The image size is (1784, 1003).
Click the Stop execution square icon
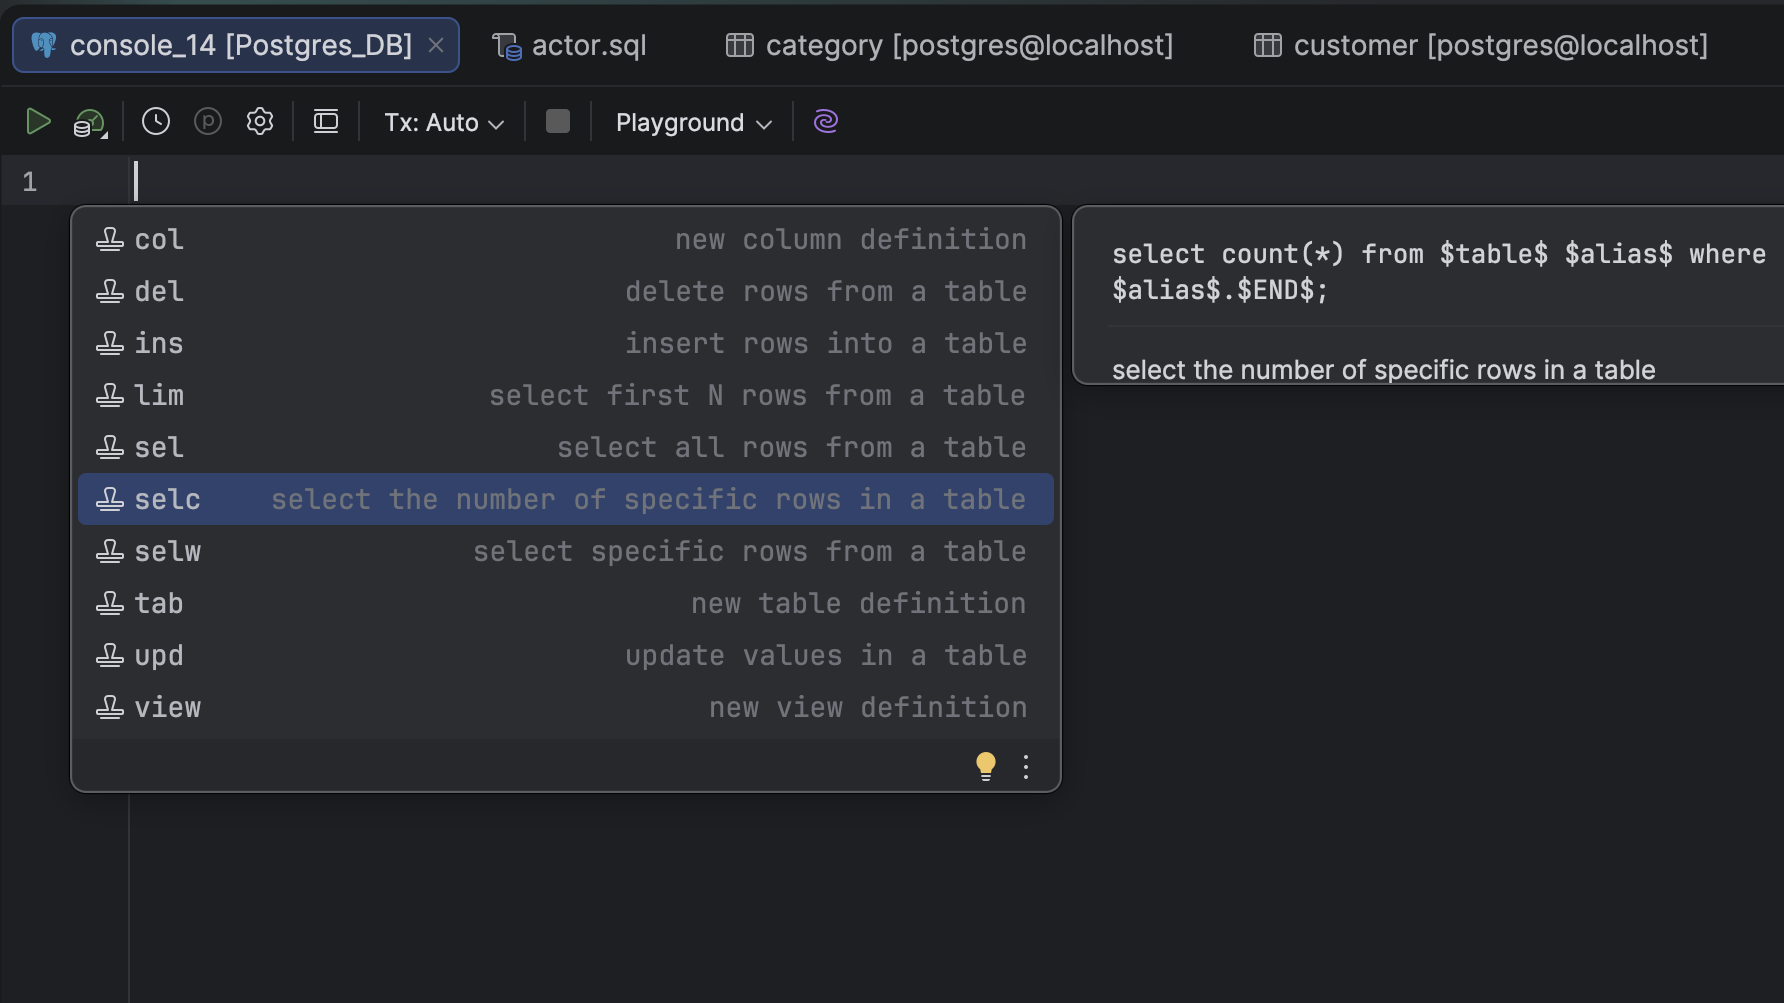click(x=558, y=122)
